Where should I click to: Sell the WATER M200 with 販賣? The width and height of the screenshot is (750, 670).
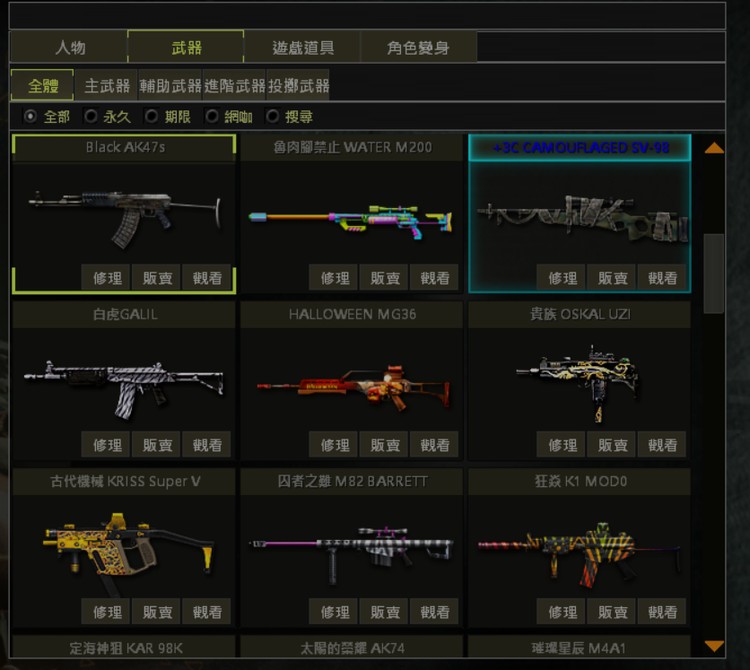click(x=384, y=277)
